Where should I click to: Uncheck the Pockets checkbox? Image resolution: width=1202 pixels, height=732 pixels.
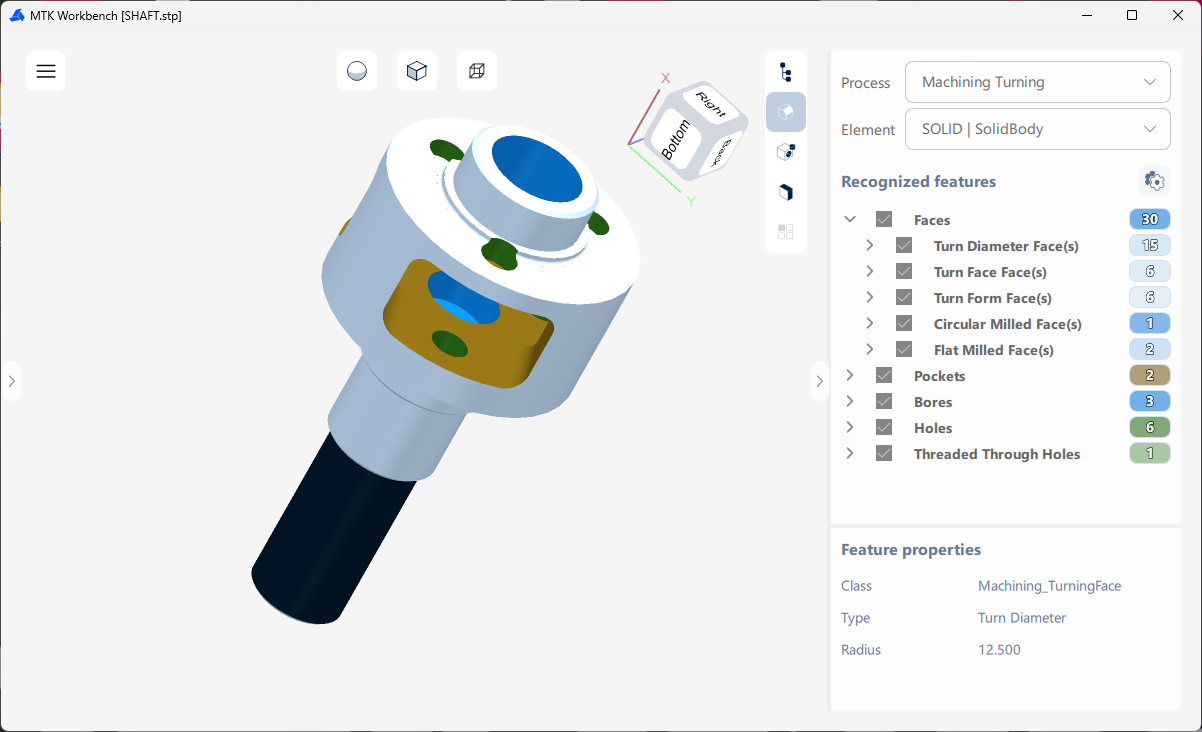[884, 376]
